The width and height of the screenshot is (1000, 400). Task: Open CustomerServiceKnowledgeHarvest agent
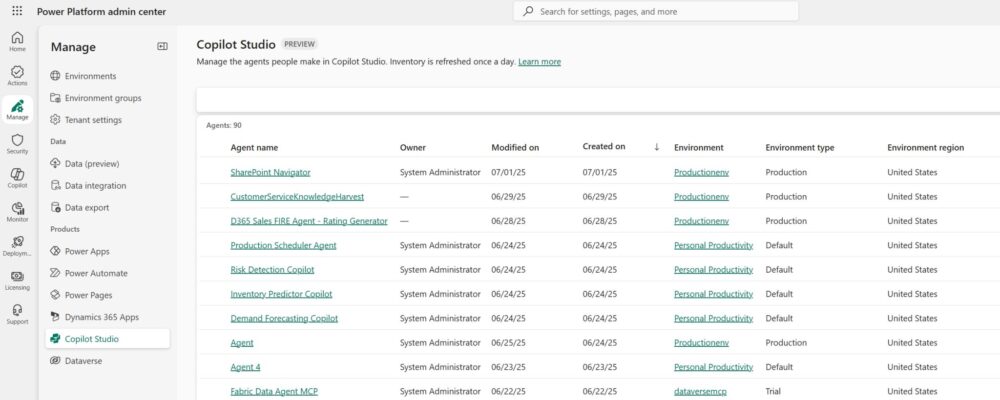(x=297, y=196)
